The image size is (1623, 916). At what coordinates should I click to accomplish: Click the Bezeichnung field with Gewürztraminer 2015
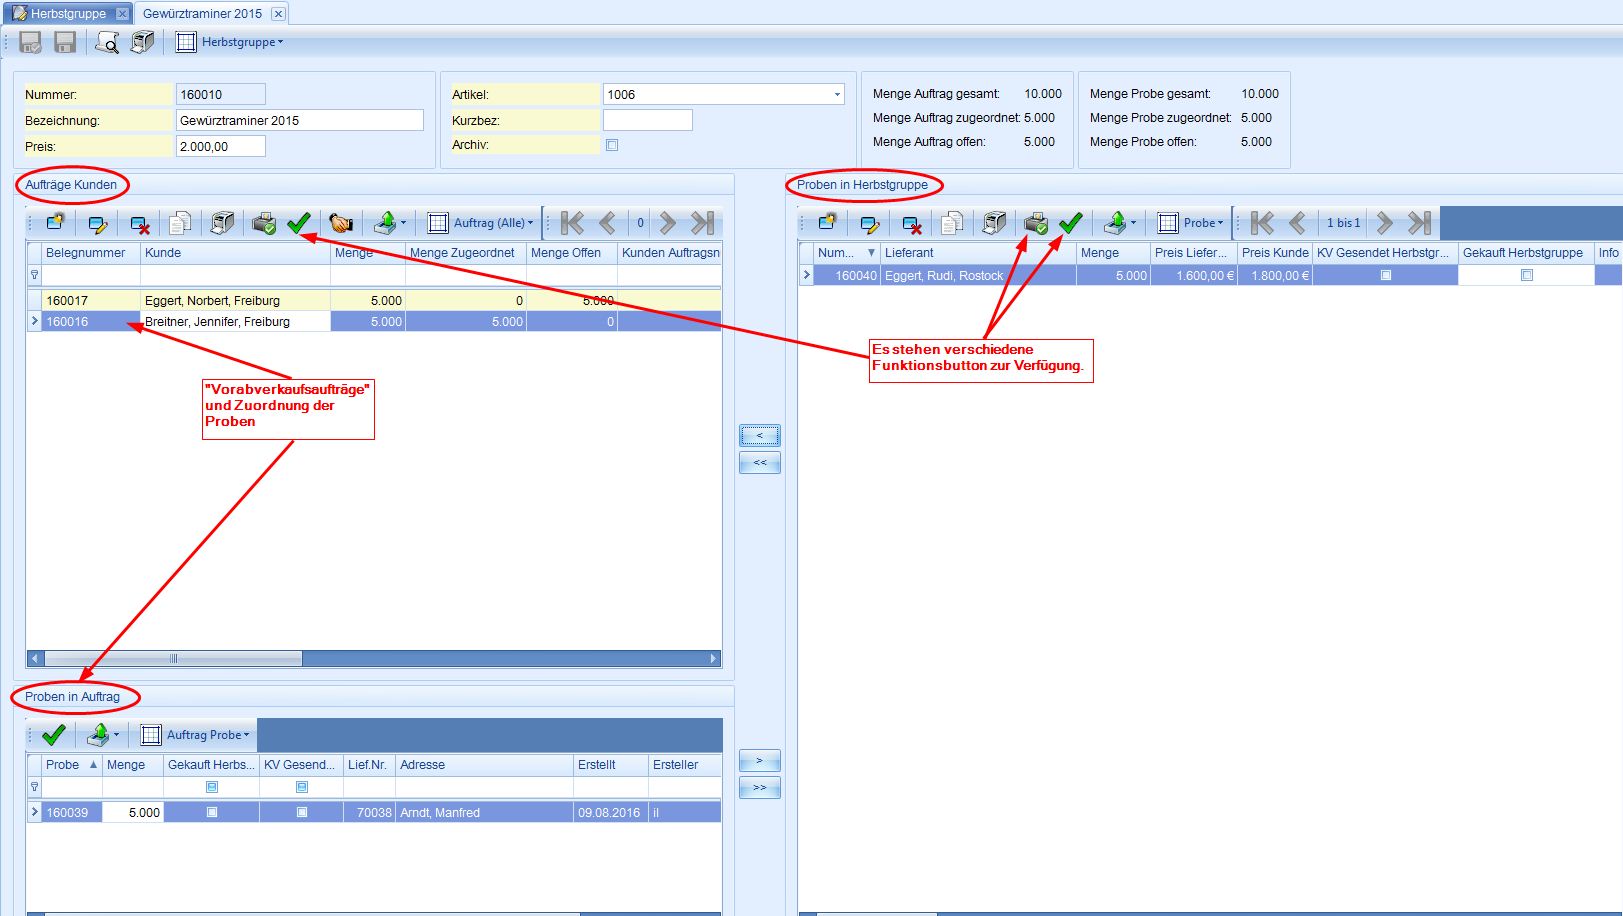[x=299, y=120]
